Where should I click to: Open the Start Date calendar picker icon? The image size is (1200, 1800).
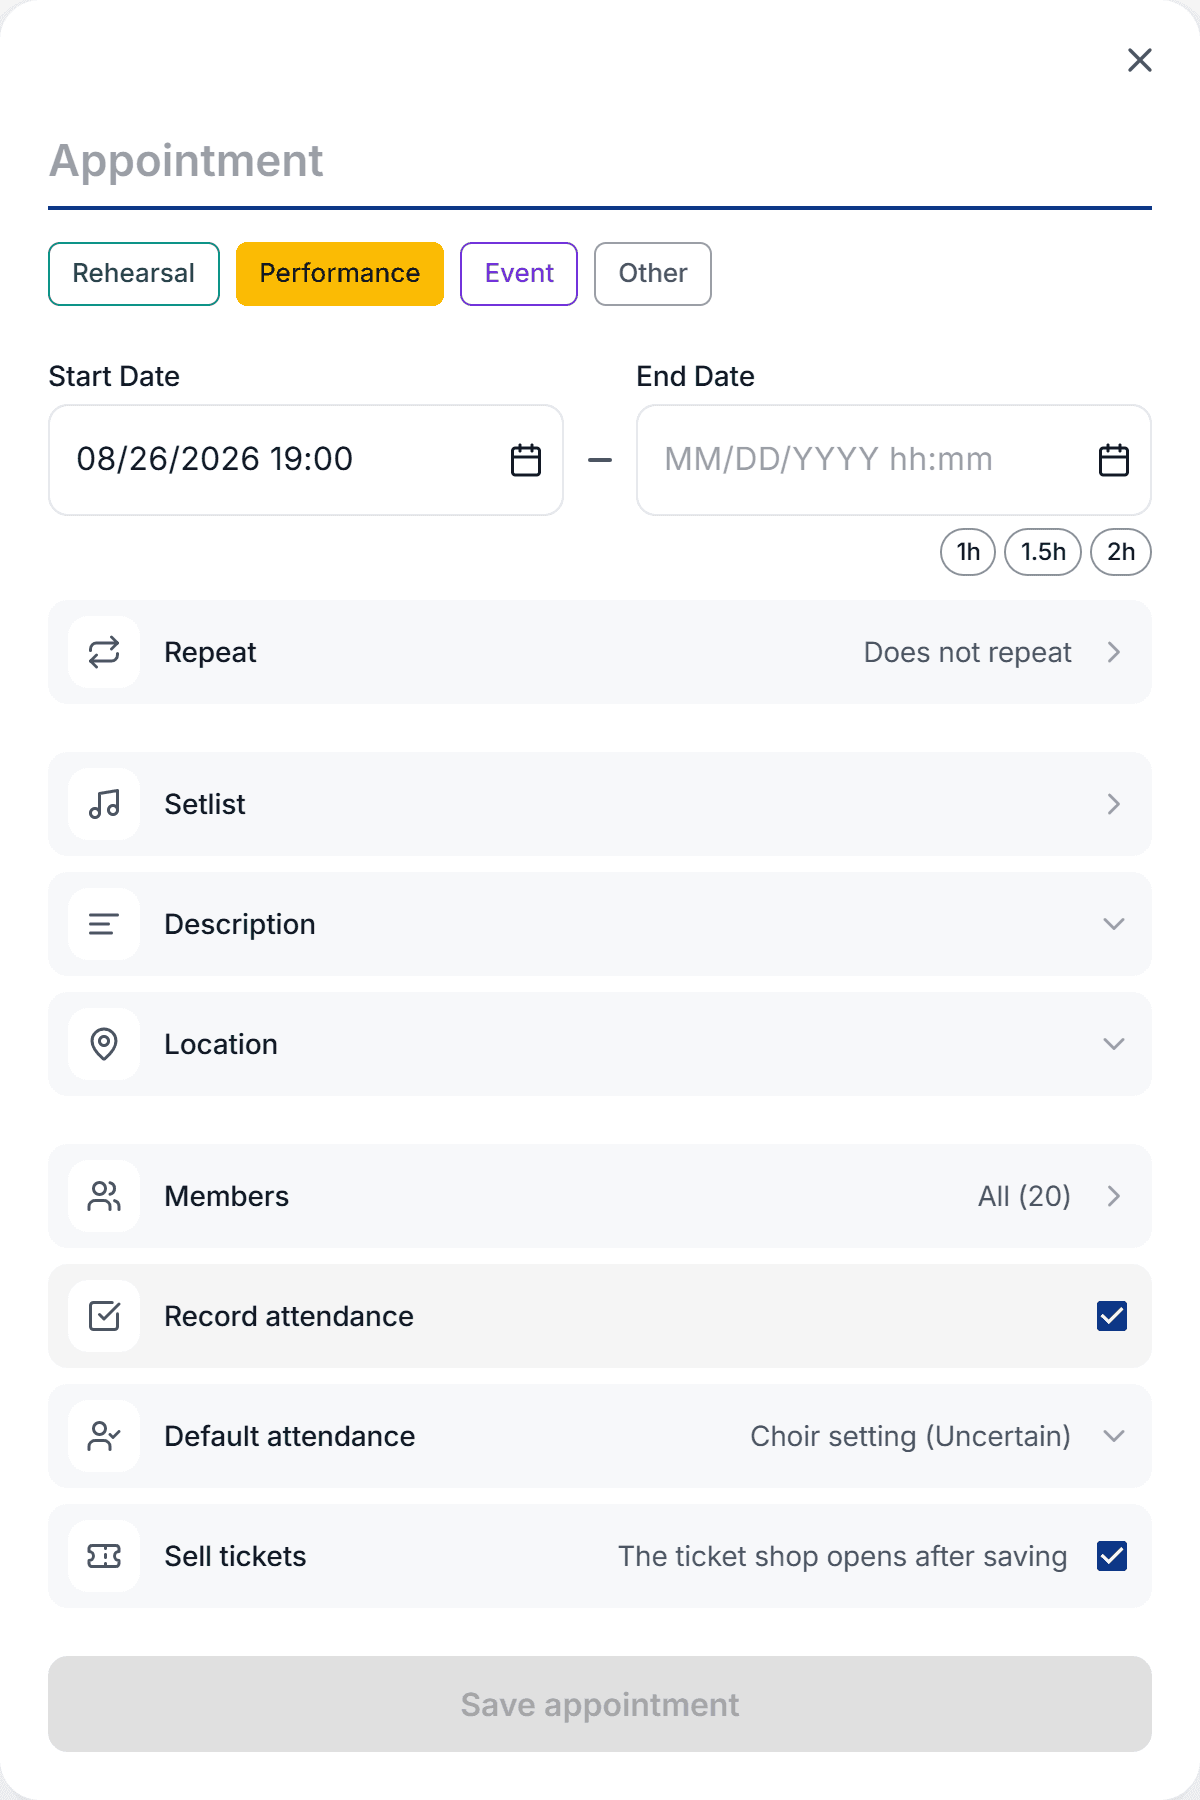tap(526, 460)
